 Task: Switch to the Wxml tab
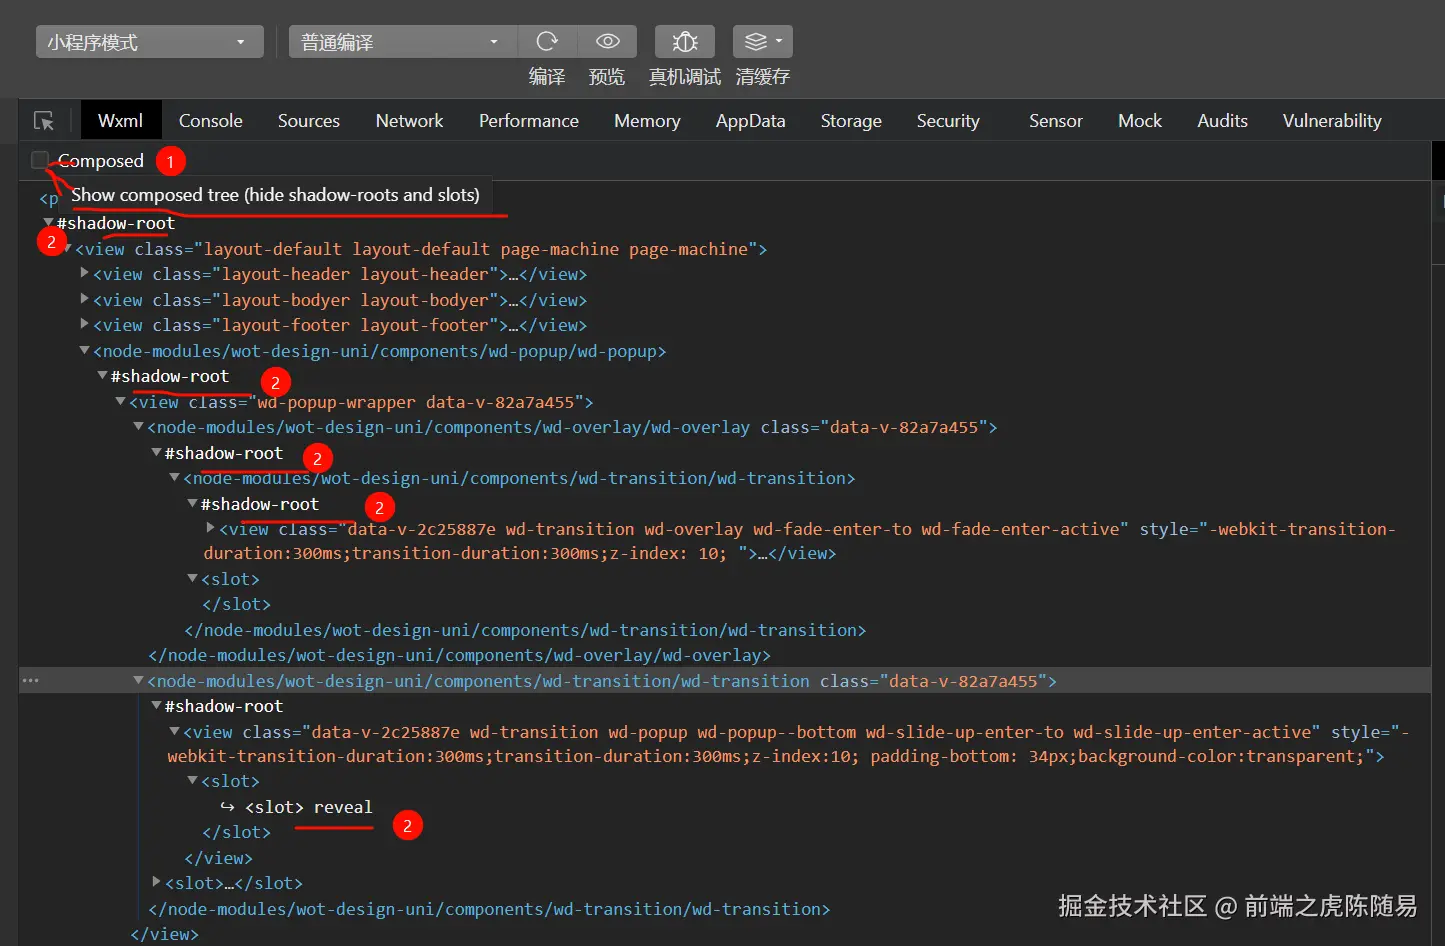tap(120, 121)
